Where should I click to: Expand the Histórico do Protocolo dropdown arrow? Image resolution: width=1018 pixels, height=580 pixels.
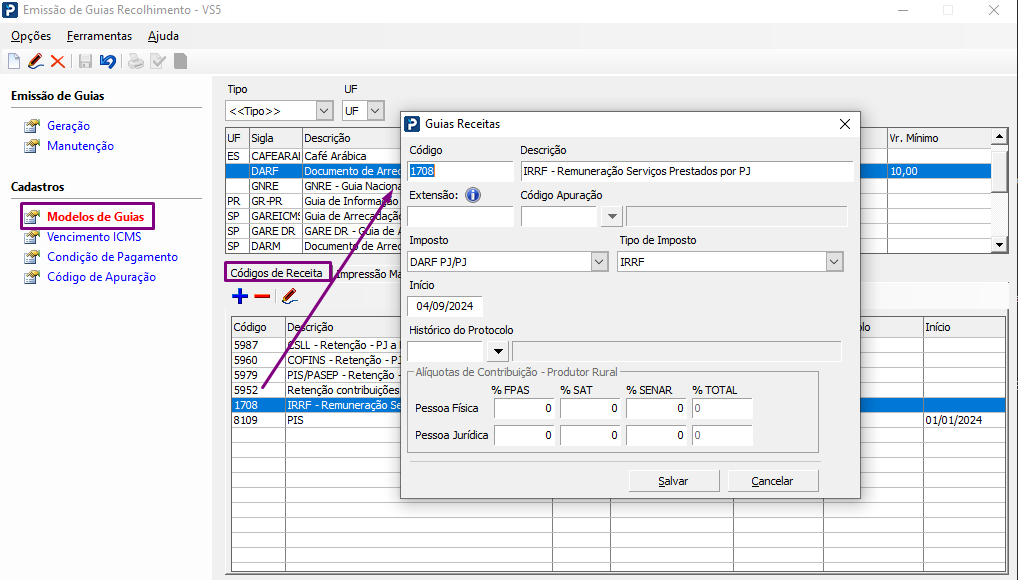point(498,351)
